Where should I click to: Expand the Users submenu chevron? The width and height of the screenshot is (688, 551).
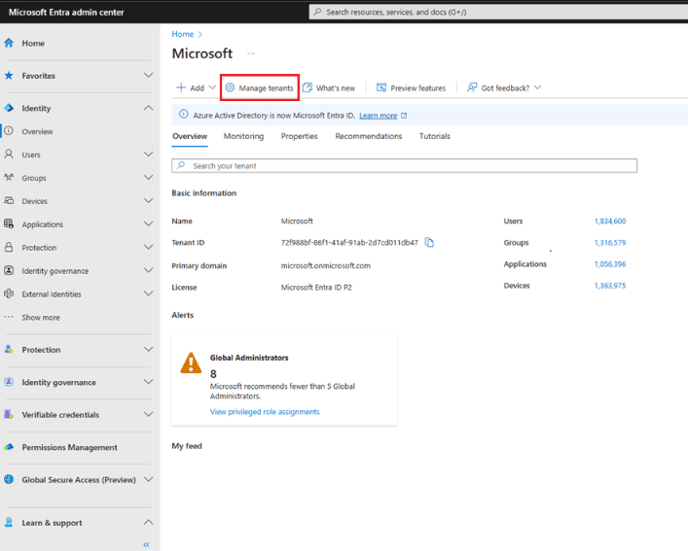pos(149,154)
